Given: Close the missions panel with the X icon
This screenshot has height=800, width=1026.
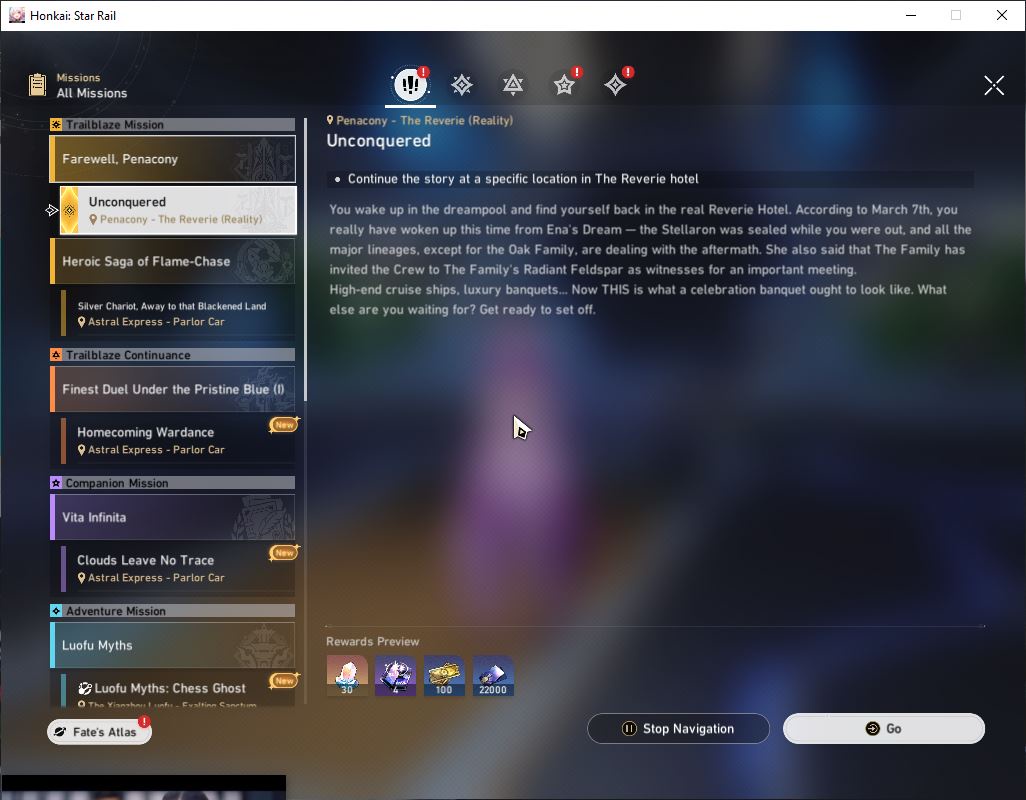Looking at the screenshot, I should (993, 85).
